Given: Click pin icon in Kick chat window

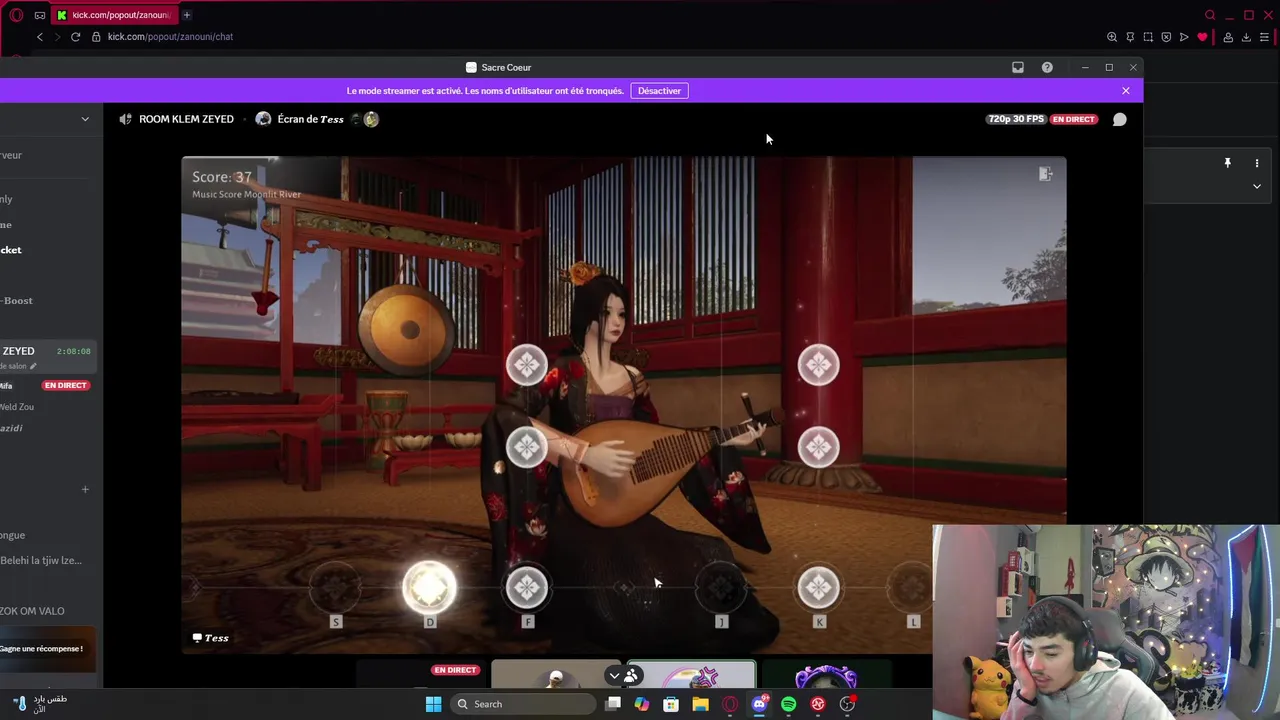Looking at the screenshot, I should pyautogui.click(x=1227, y=163).
